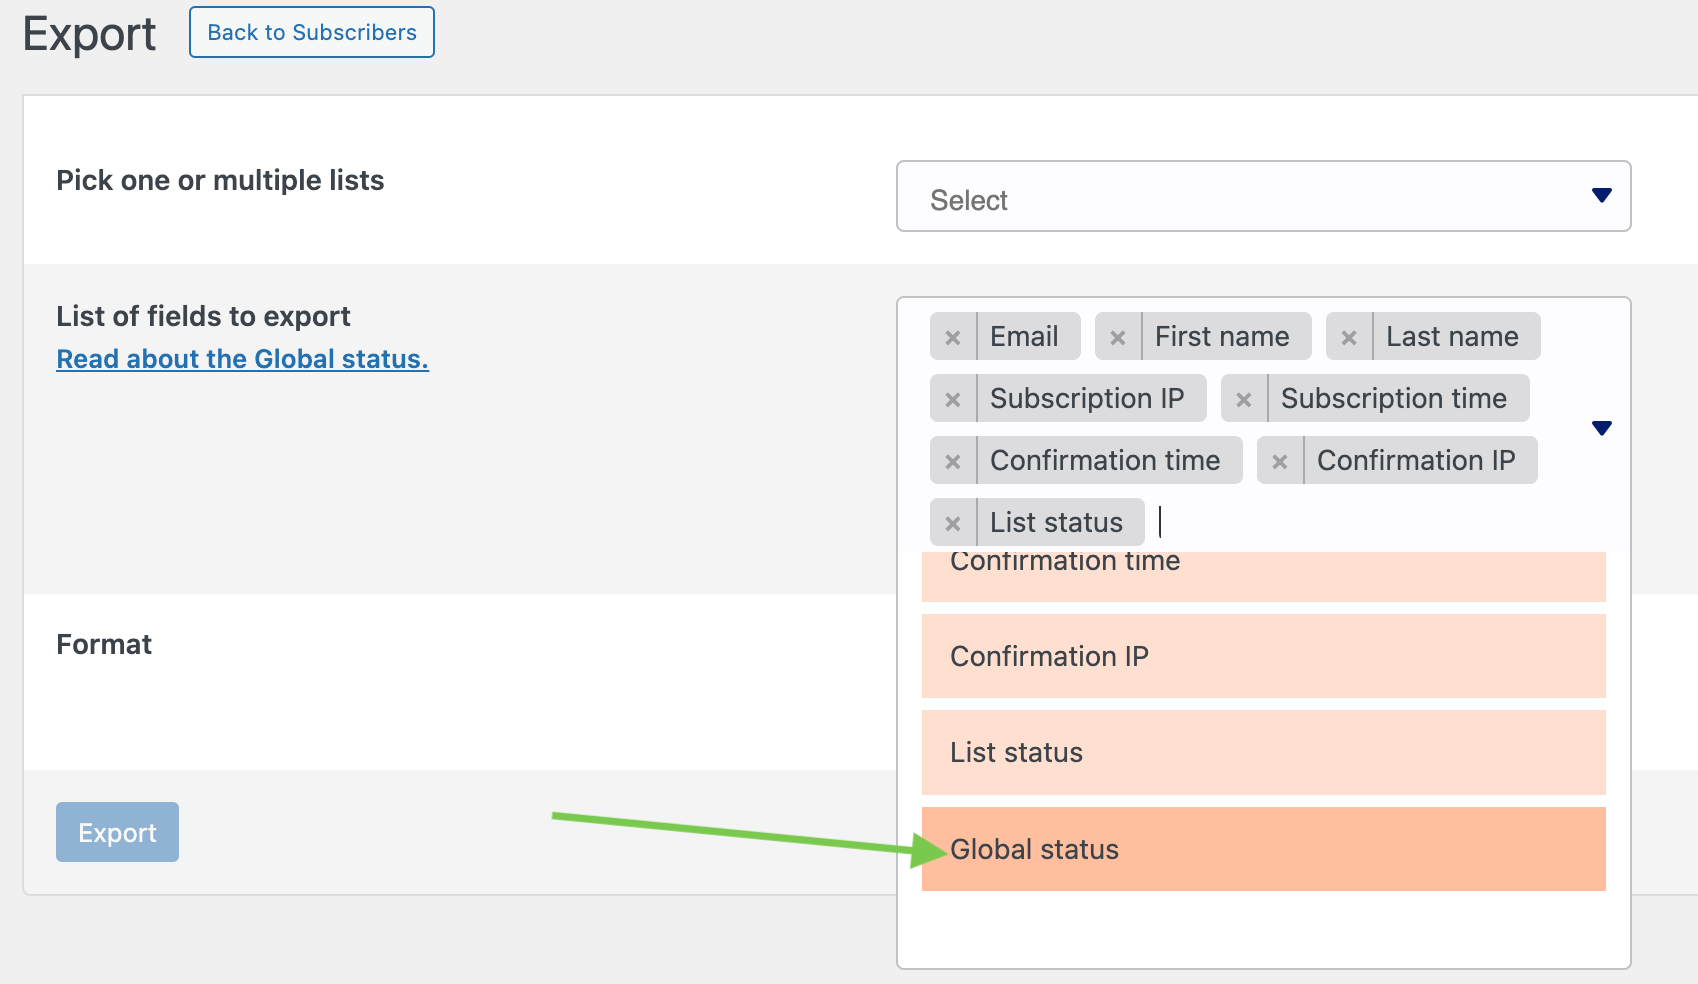Remove the Last name tag

point(1349,338)
